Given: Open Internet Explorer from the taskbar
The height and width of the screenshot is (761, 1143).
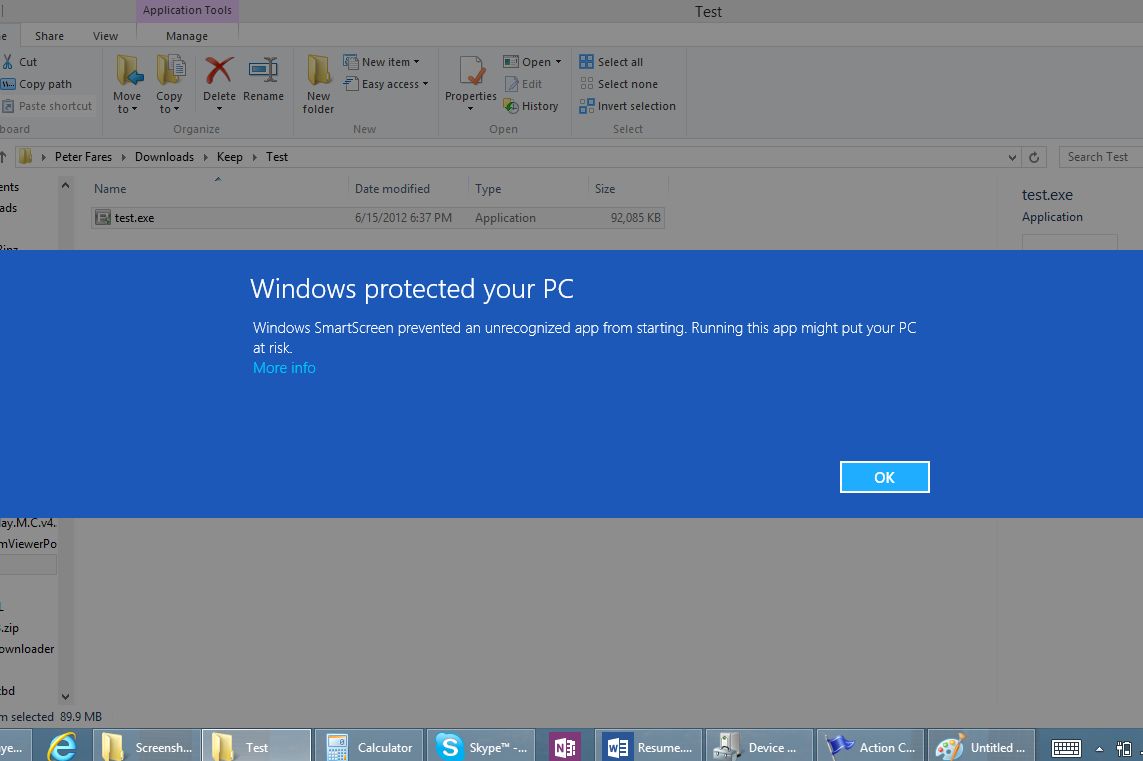Looking at the screenshot, I should tap(62, 746).
